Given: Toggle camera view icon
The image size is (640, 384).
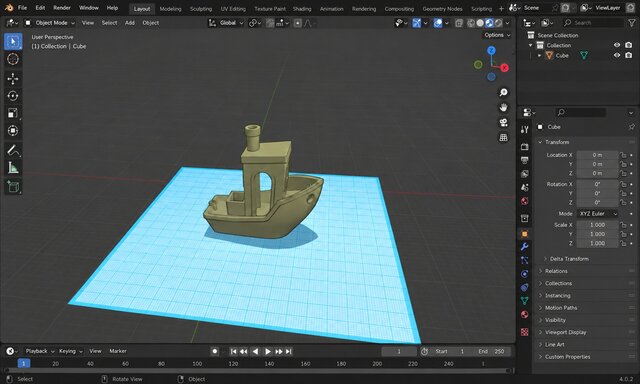Looking at the screenshot, I should point(504,122).
